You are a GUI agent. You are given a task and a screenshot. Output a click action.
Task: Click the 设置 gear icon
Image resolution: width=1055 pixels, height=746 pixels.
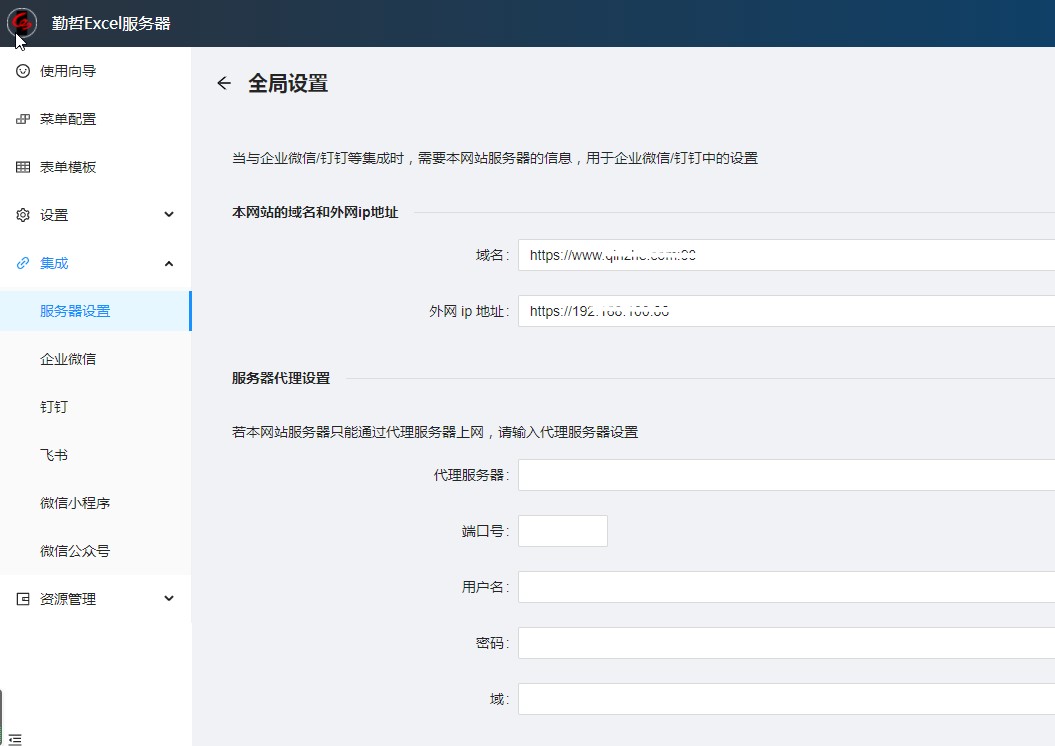click(x=23, y=215)
